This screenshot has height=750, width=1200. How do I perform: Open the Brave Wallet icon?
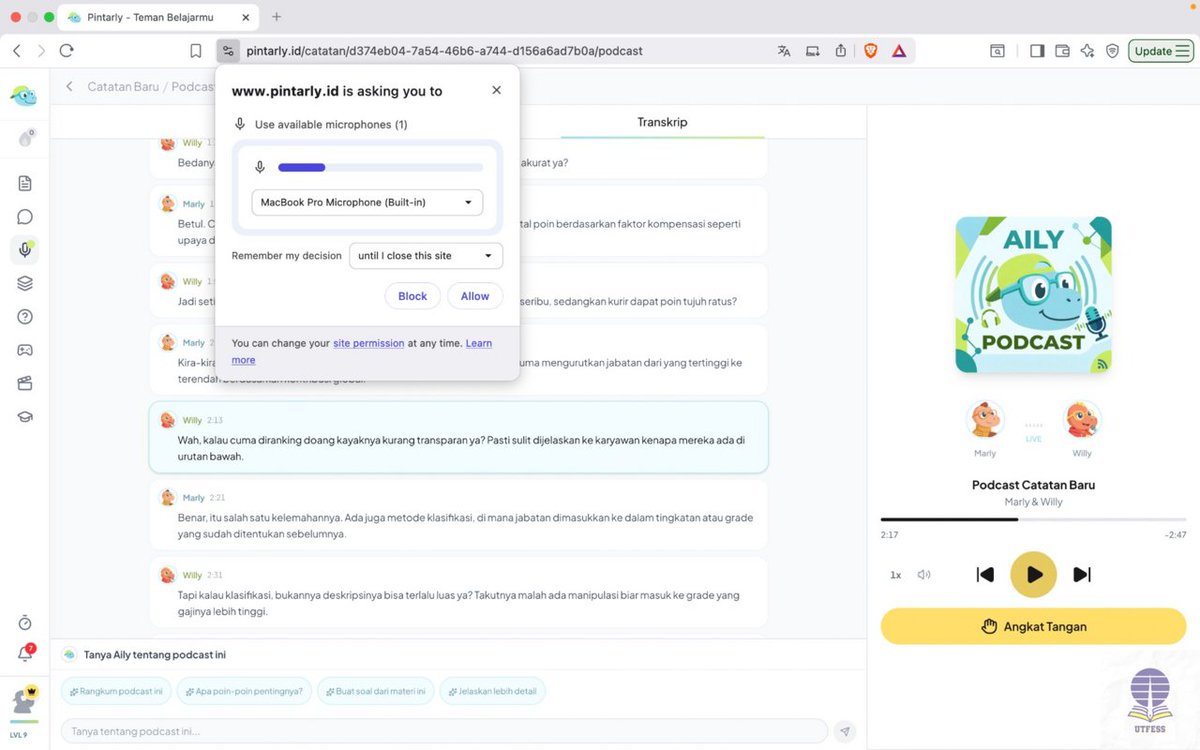[x=1062, y=50]
